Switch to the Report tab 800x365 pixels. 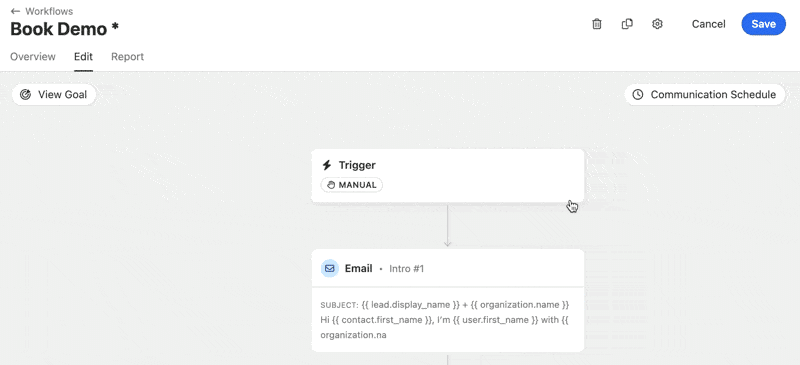128,57
